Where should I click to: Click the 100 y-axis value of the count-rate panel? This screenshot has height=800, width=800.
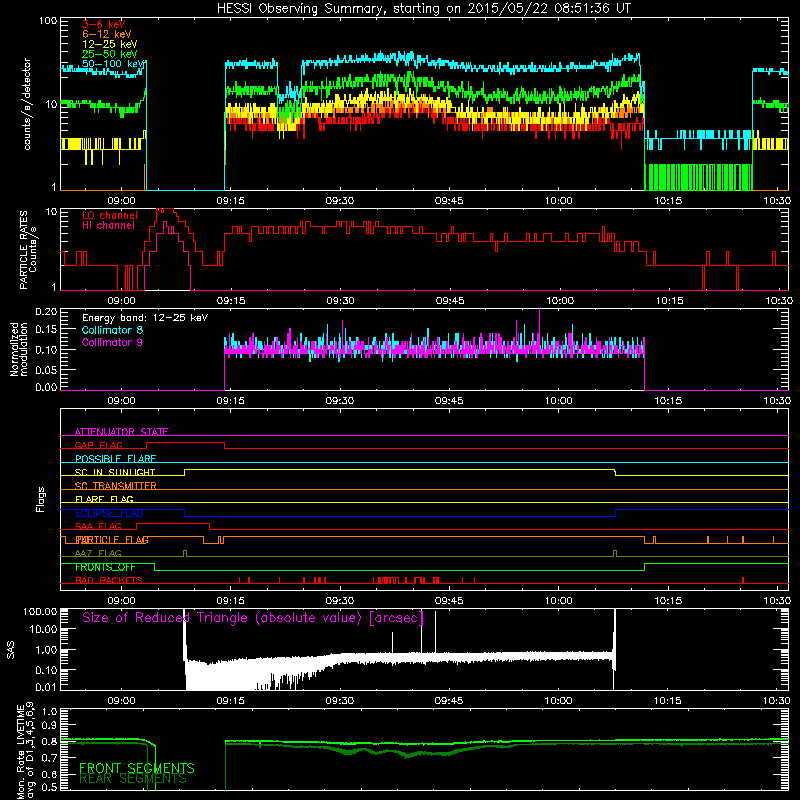(48, 21)
